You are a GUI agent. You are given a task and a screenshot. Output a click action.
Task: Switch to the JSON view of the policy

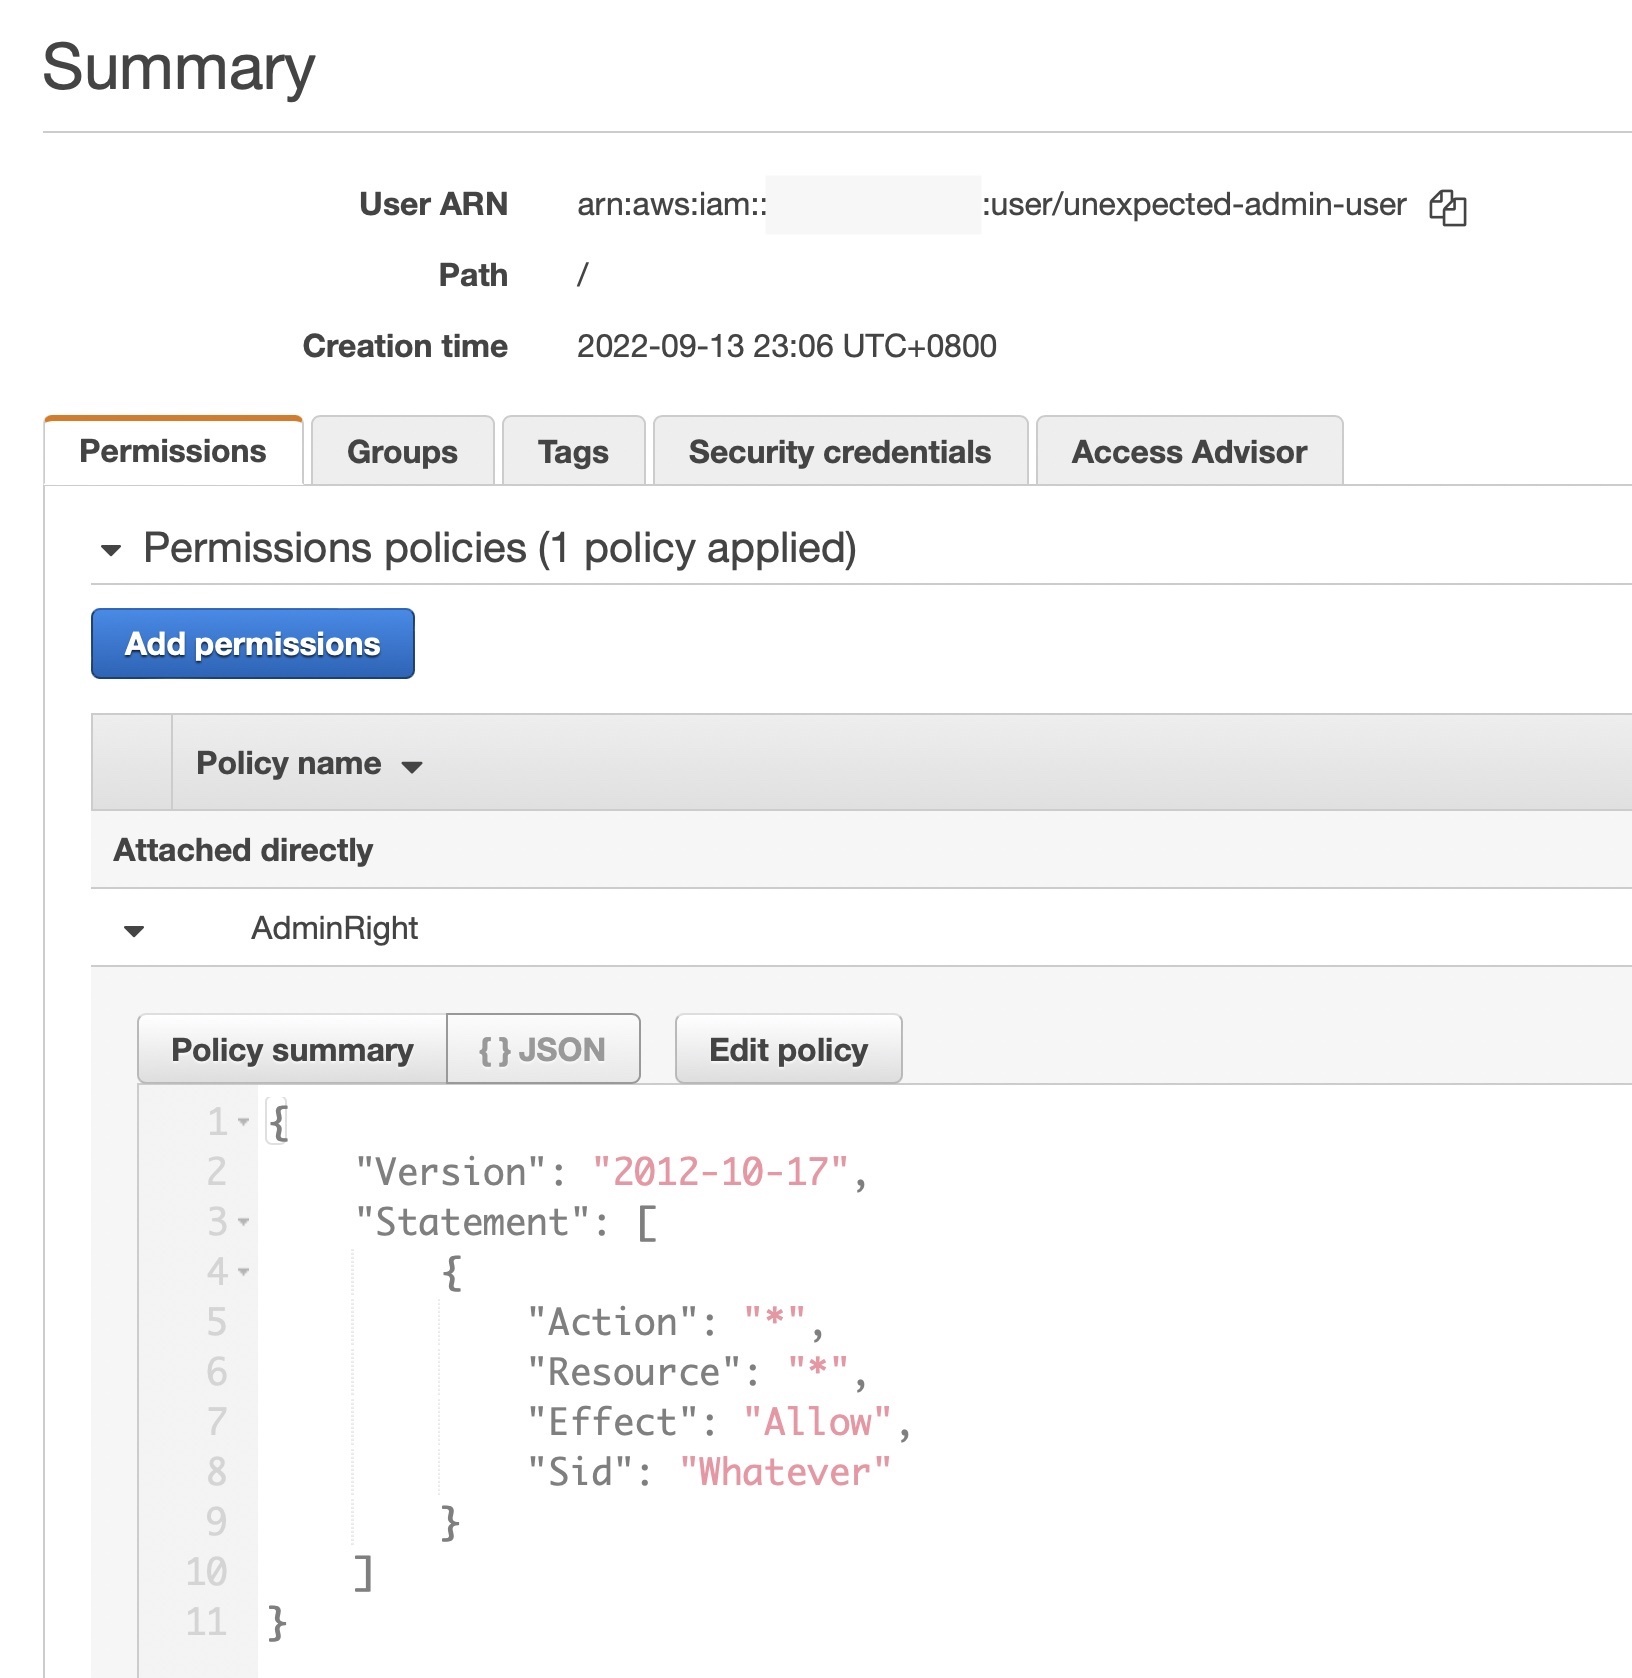(x=543, y=1049)
